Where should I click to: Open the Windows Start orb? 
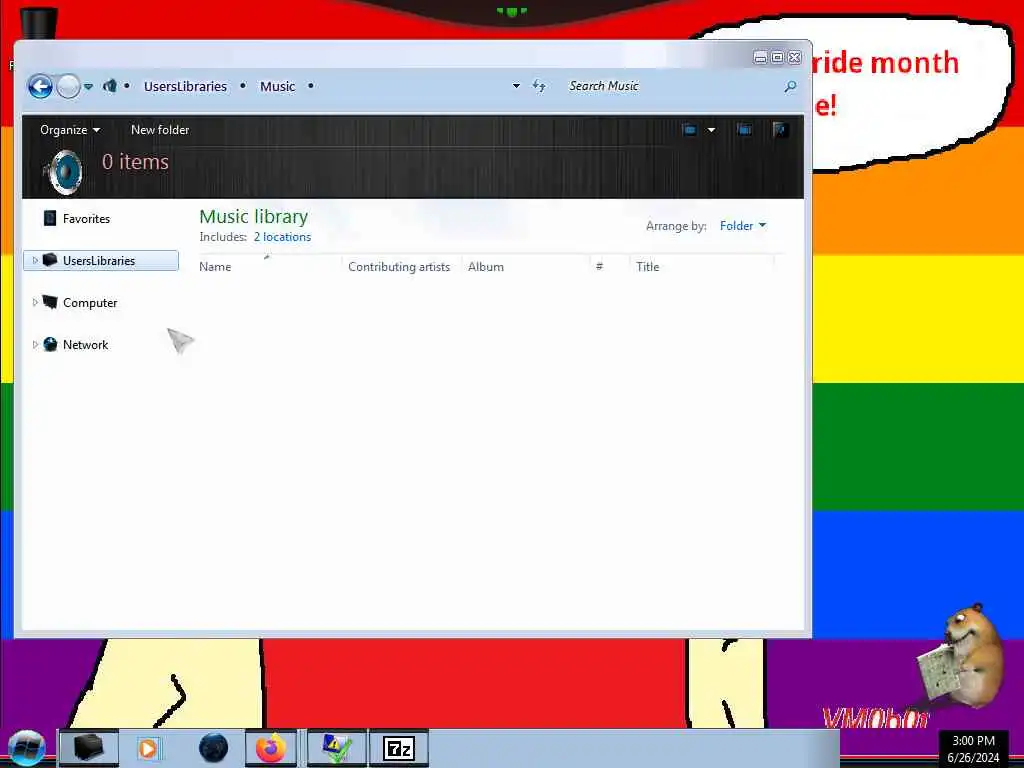(27, 748)
